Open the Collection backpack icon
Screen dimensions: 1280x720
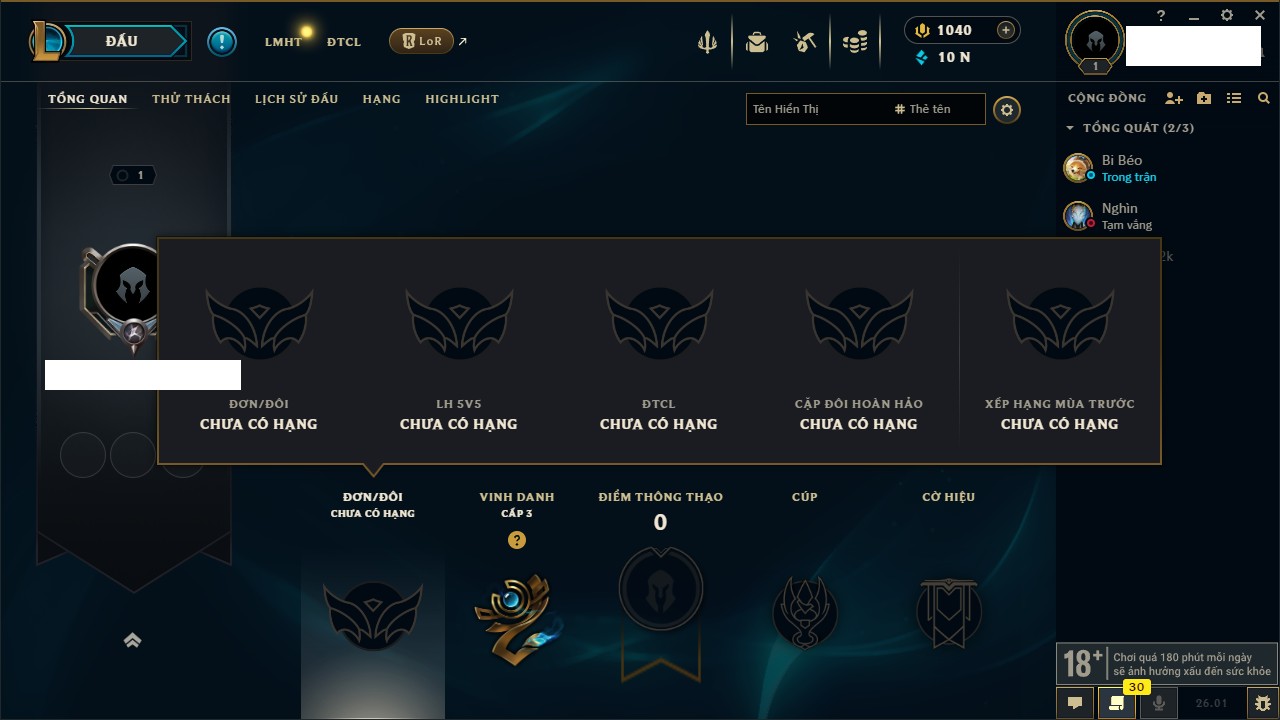(757, 42)
